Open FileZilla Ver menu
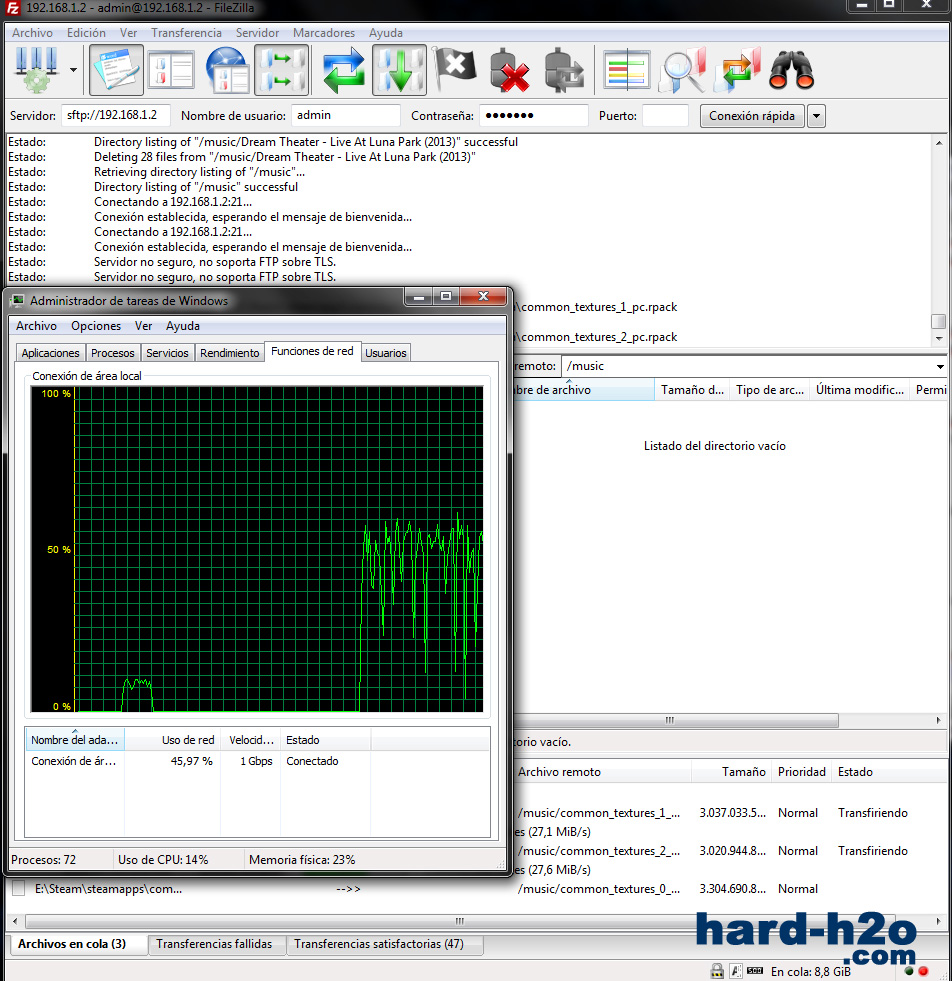952x981 pixels. (128, 33)
